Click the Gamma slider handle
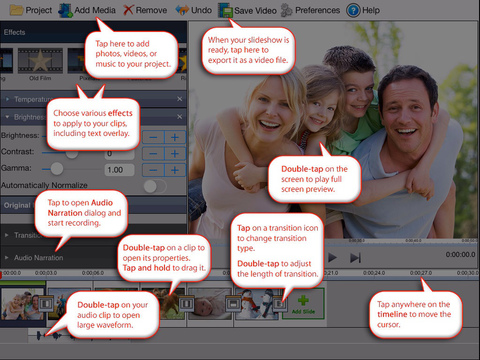Viewport: 480px width, 360px height. (x=57, y=169)
